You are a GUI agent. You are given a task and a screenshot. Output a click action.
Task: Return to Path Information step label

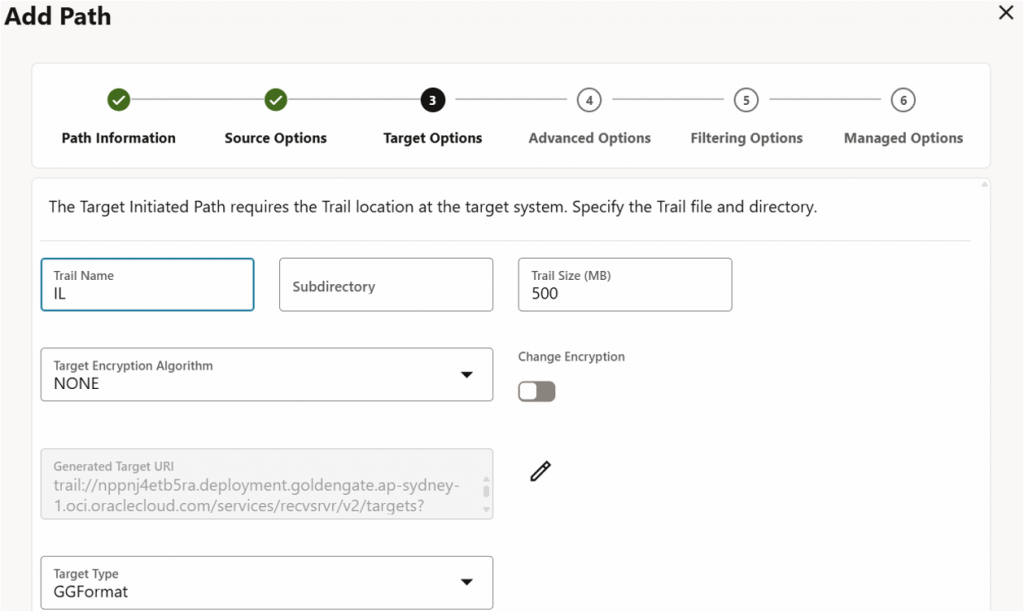point(118,138)
